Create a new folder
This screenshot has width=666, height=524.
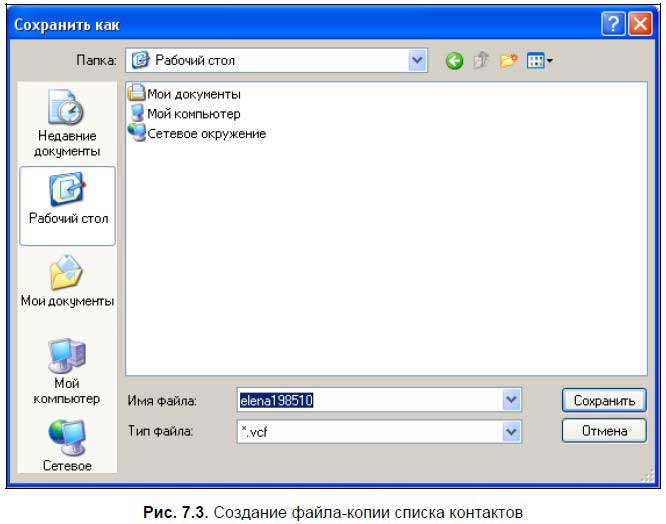pyautogui.click(x=509, y=61)
